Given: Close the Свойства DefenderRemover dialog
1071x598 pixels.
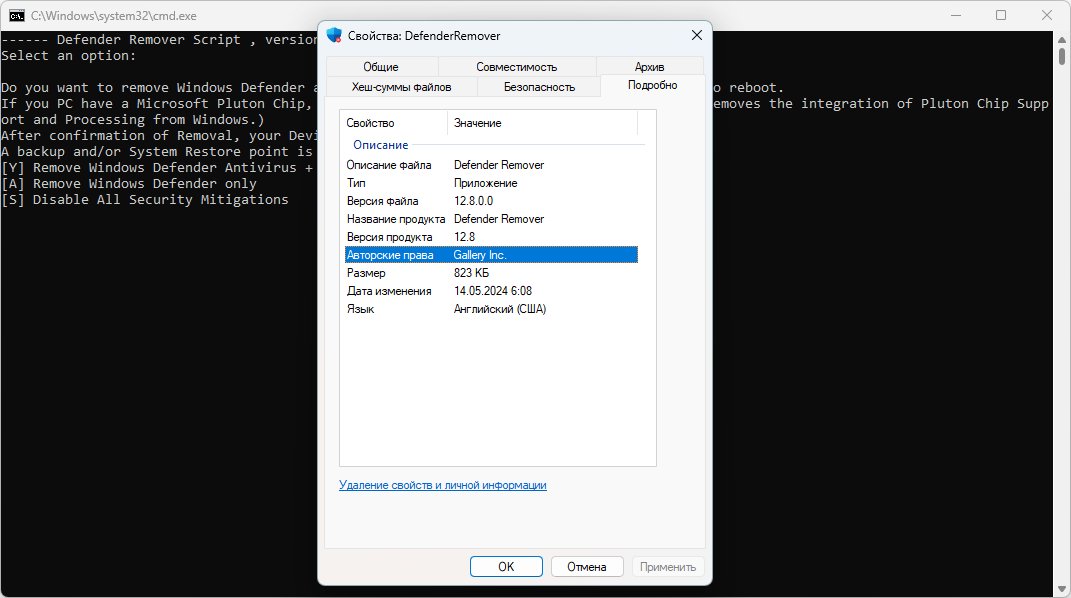Looking at the screenshot, I should pyautogui.click(x=696, y=35).
